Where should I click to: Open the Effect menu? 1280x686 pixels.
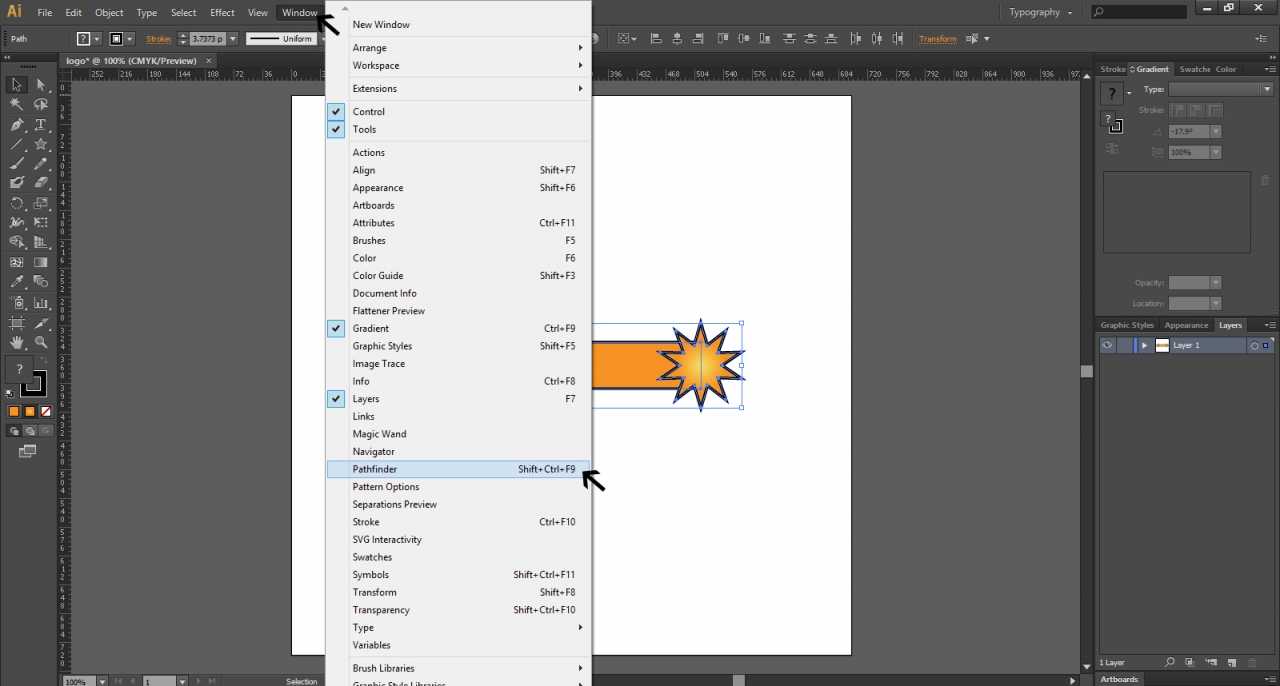(222, 13)
